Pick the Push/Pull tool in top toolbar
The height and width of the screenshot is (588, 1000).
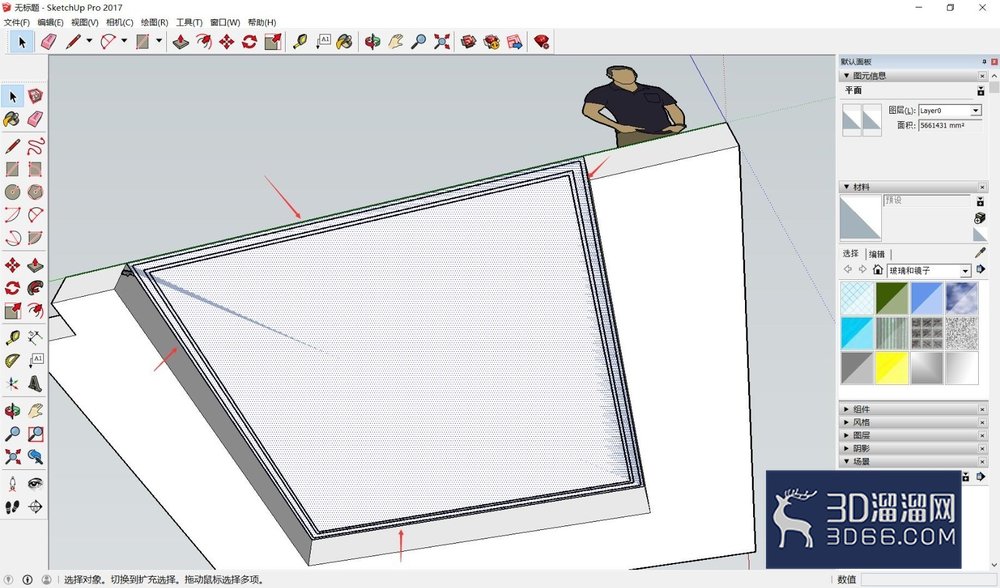click(181, 42)
